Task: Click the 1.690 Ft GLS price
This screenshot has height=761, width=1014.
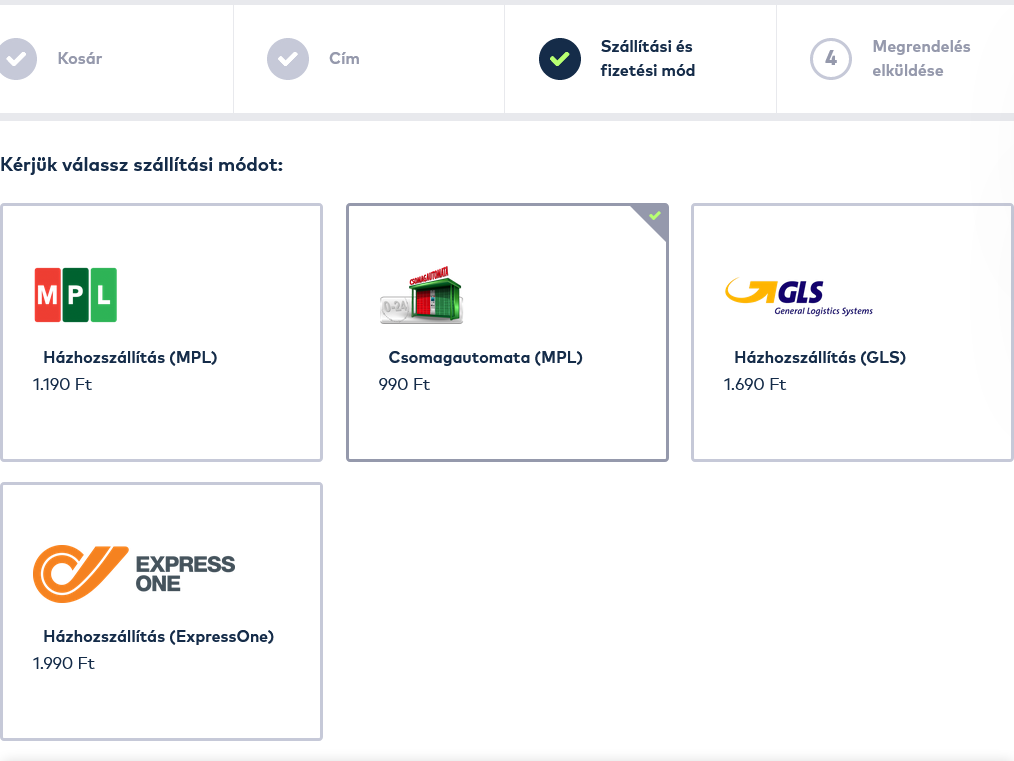Action: click(755, 384)
